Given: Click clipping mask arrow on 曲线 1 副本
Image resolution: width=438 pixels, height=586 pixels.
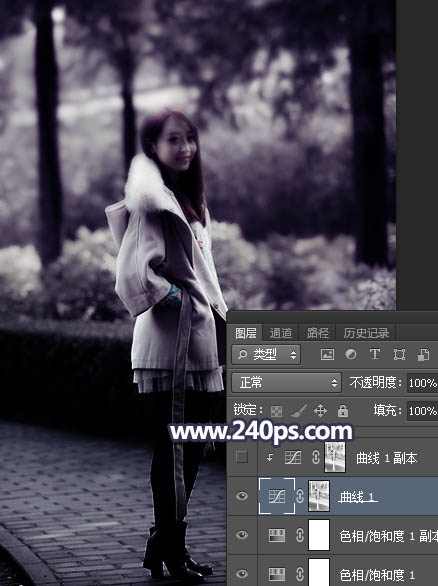Looking at the screenshot, I should (270, 457).
